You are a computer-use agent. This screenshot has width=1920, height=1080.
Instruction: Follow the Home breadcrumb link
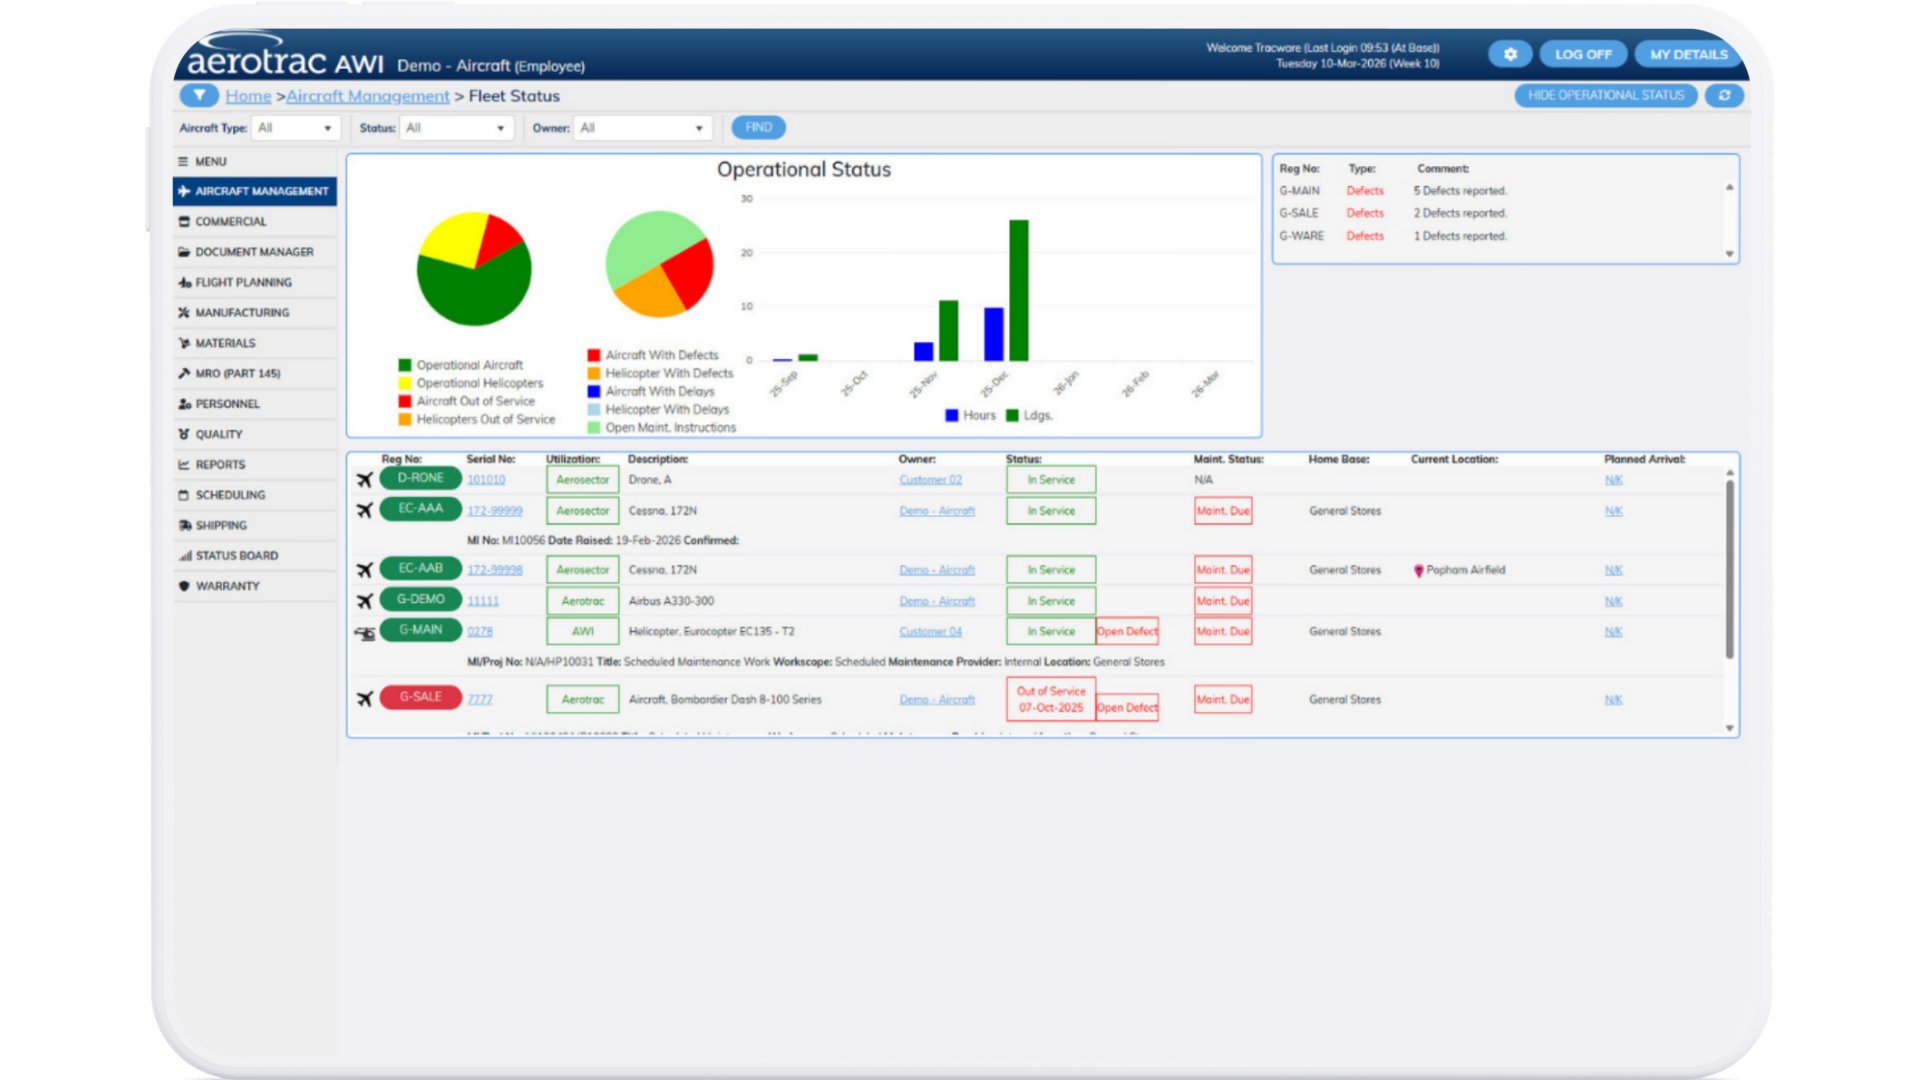click(x=248, y=96)
